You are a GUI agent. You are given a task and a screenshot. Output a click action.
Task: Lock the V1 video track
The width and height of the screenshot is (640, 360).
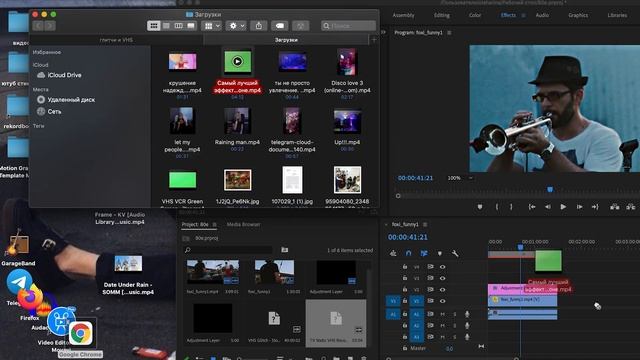[405, 301]
